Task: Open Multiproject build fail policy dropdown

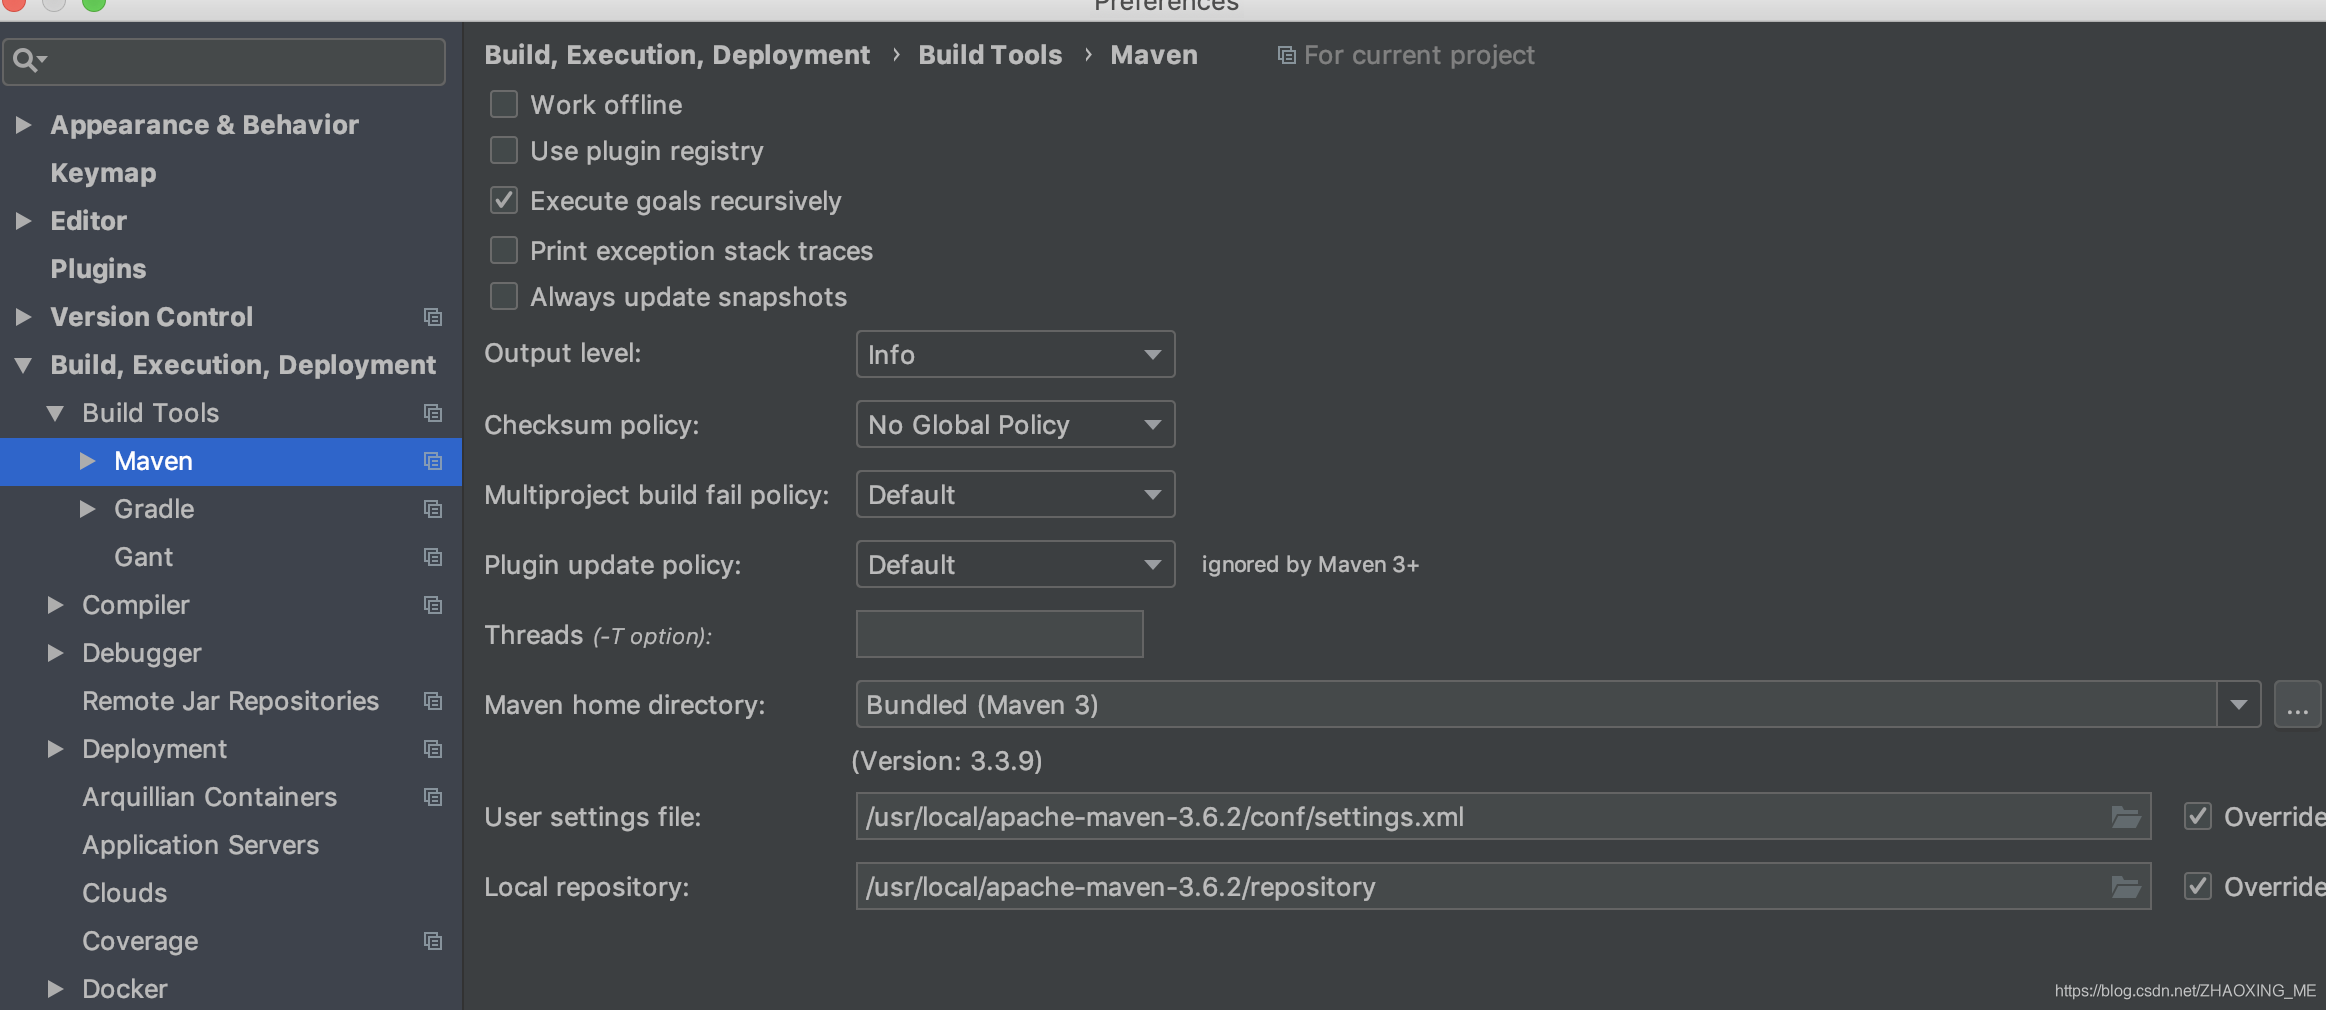Action: pyautogui.click(x=1015, y=494)
